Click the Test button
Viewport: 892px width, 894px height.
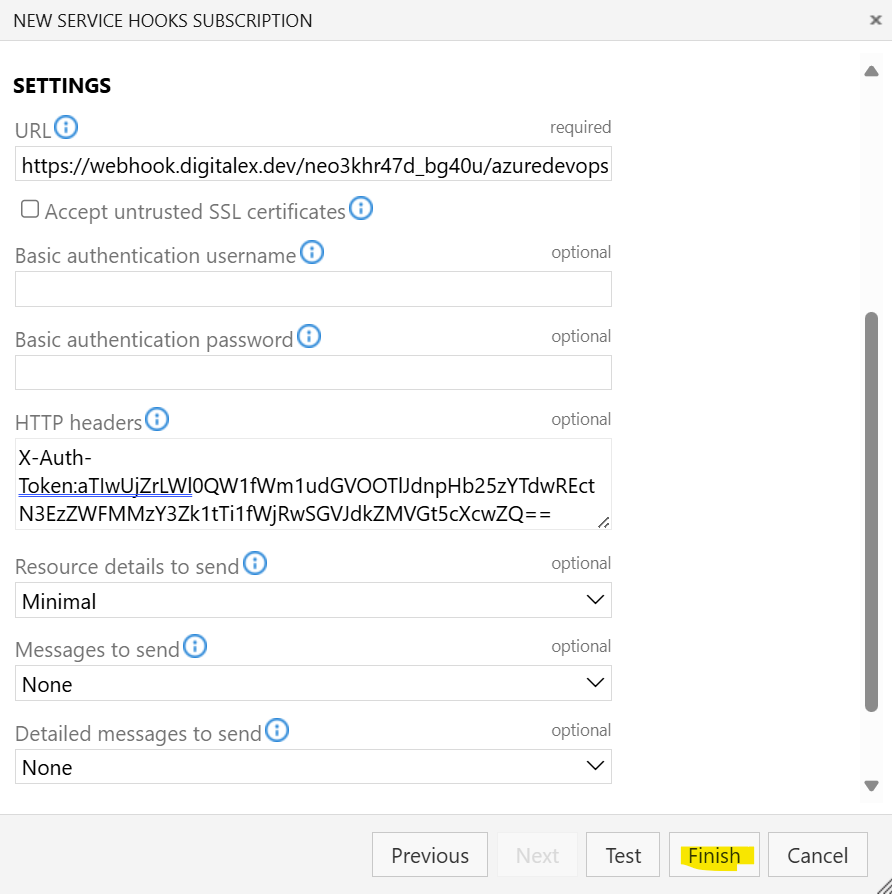pos(623,855)
